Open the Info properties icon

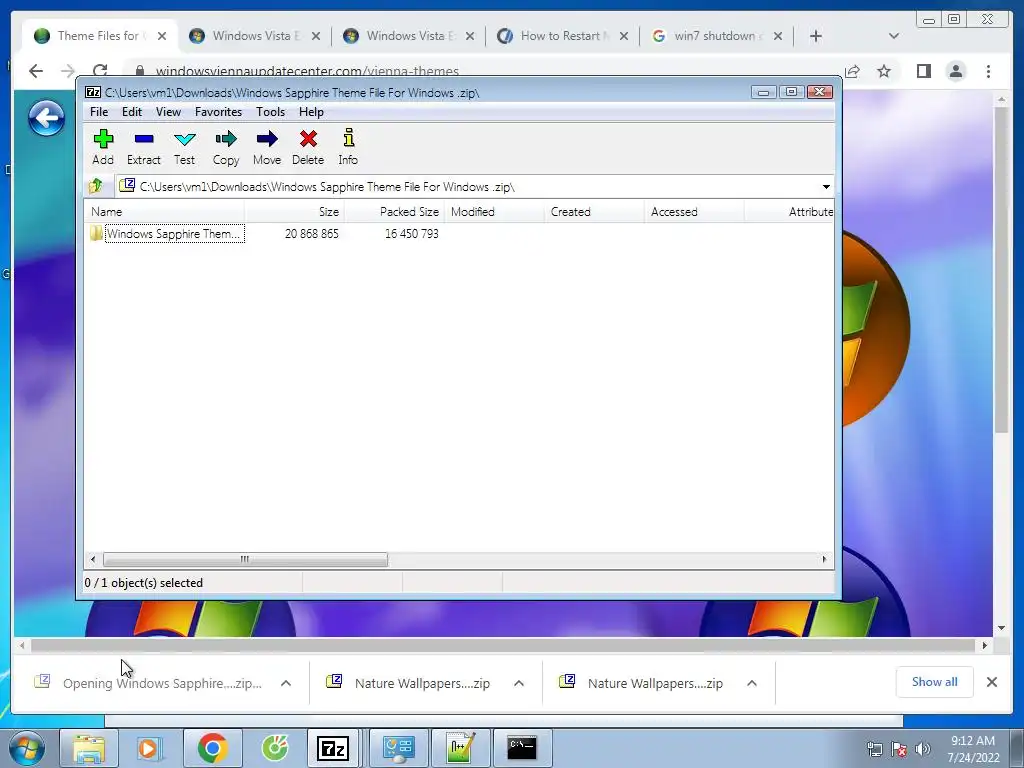point(348,147)
